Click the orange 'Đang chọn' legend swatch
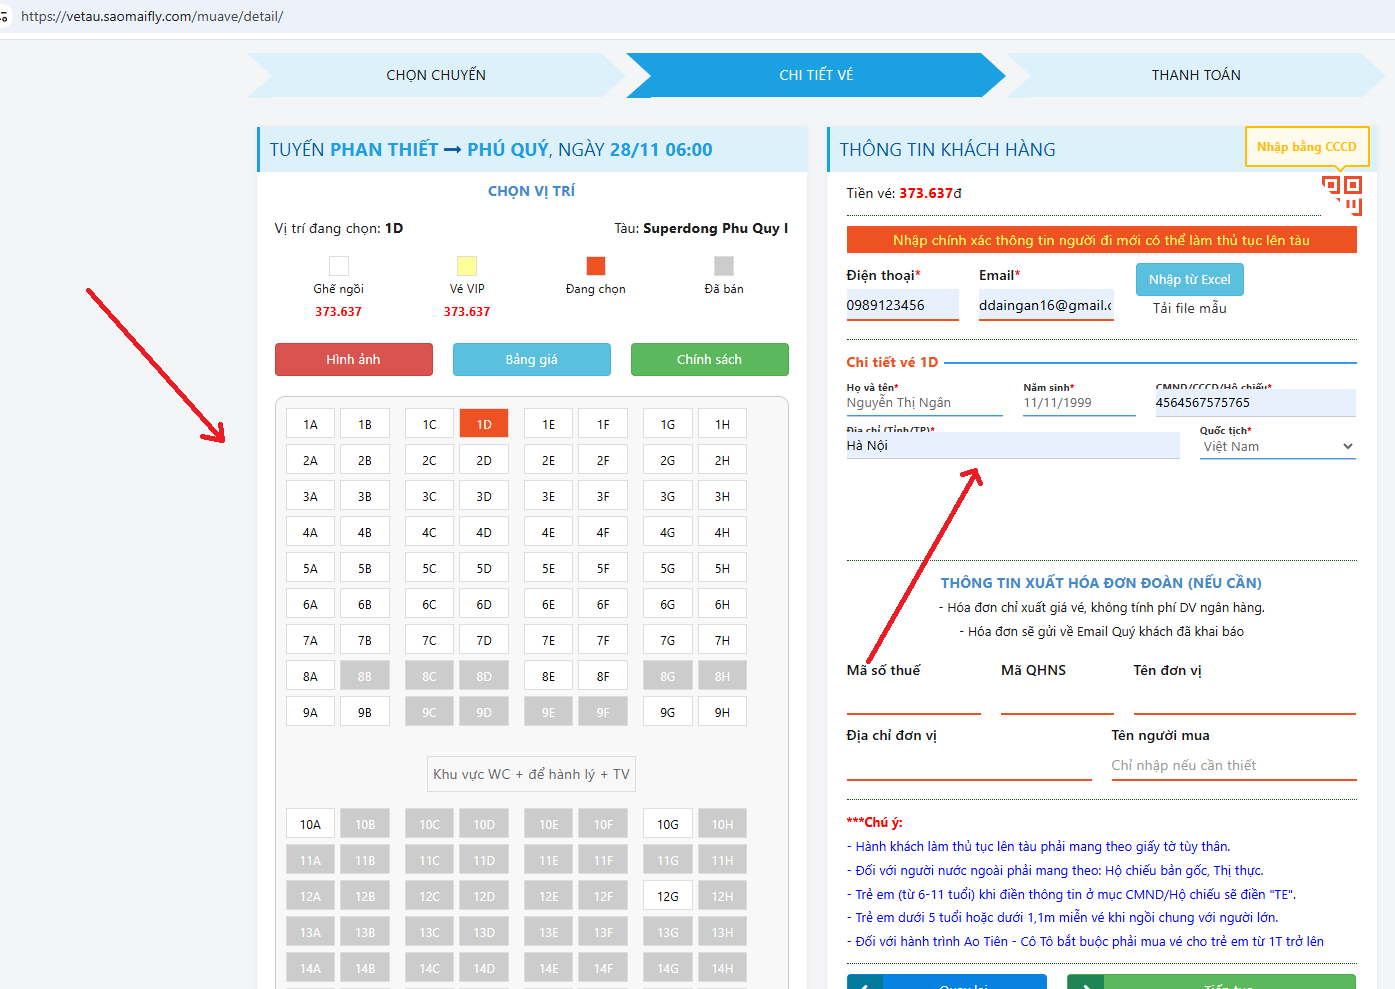The height and width of the screenshot is (989, 1395). click(596, 265)
